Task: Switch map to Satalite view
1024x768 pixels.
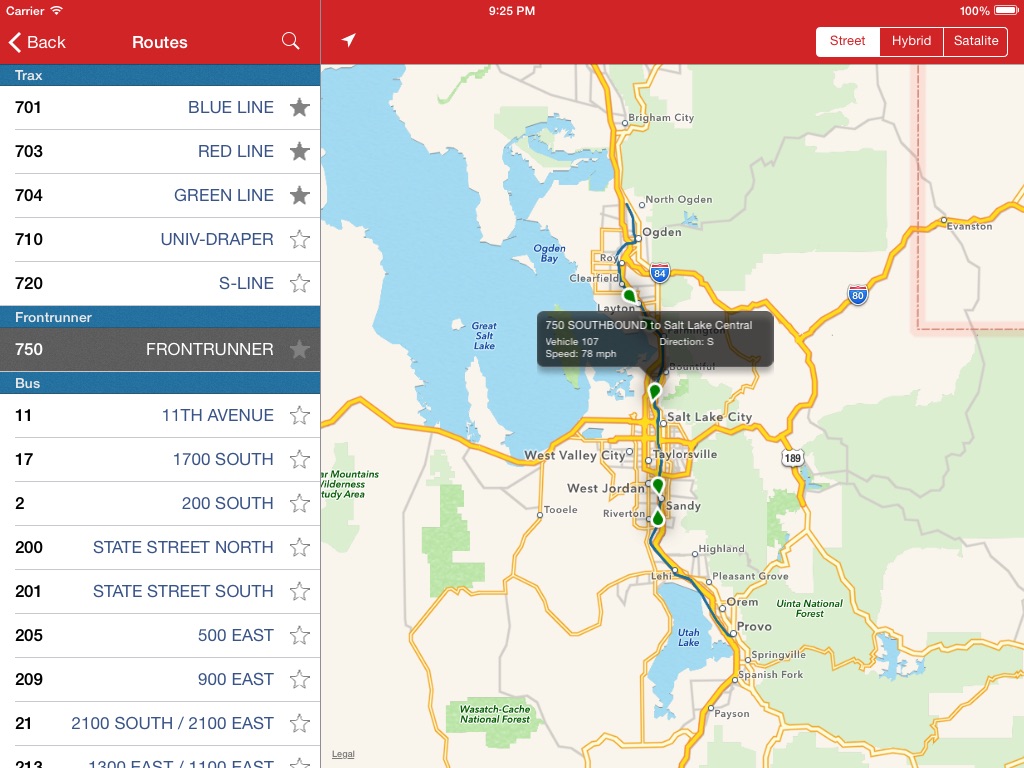Action: tap(976, 41)
